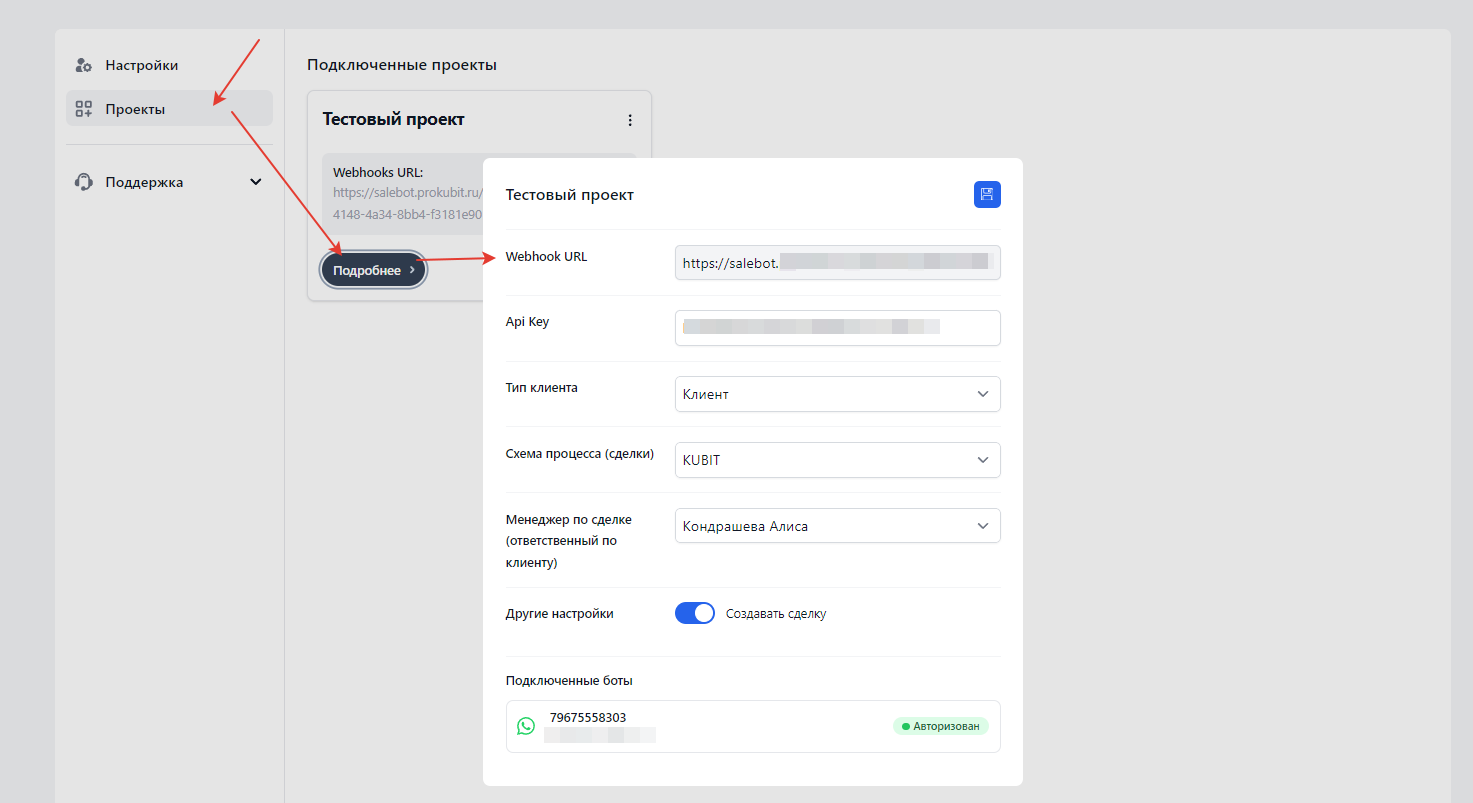Open the Схема процесса (сделки) dropdown
Viewport: 1473px width, 803px height.
point(837,460)
